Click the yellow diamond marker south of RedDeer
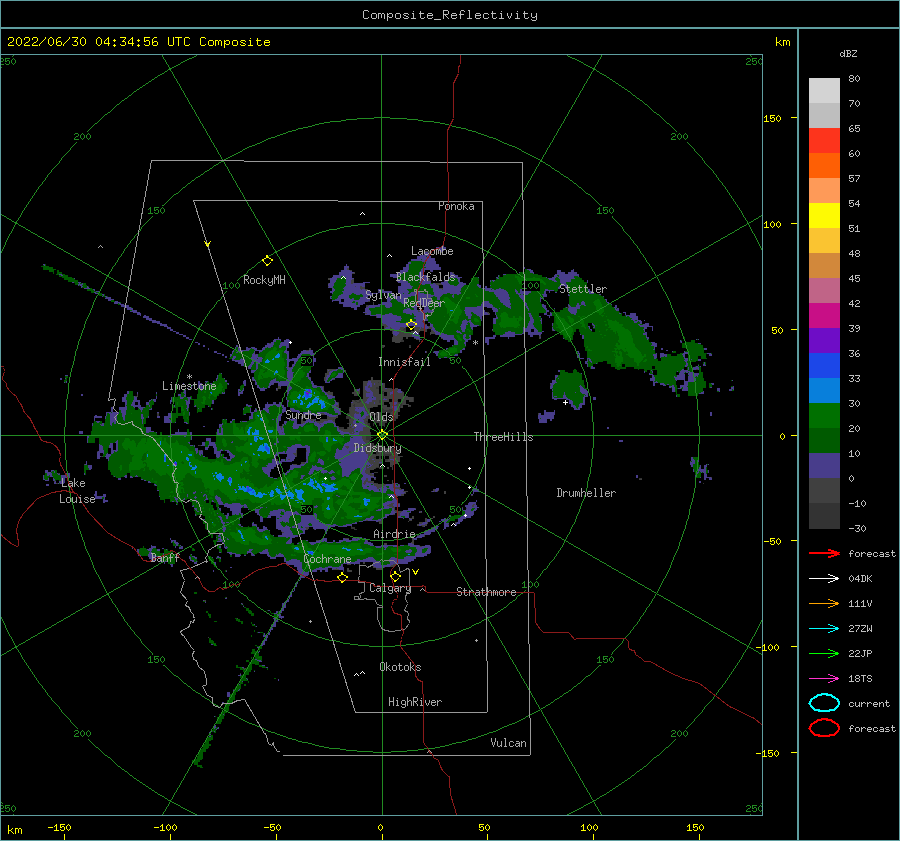The image size is (900, 841). [411, 325]
